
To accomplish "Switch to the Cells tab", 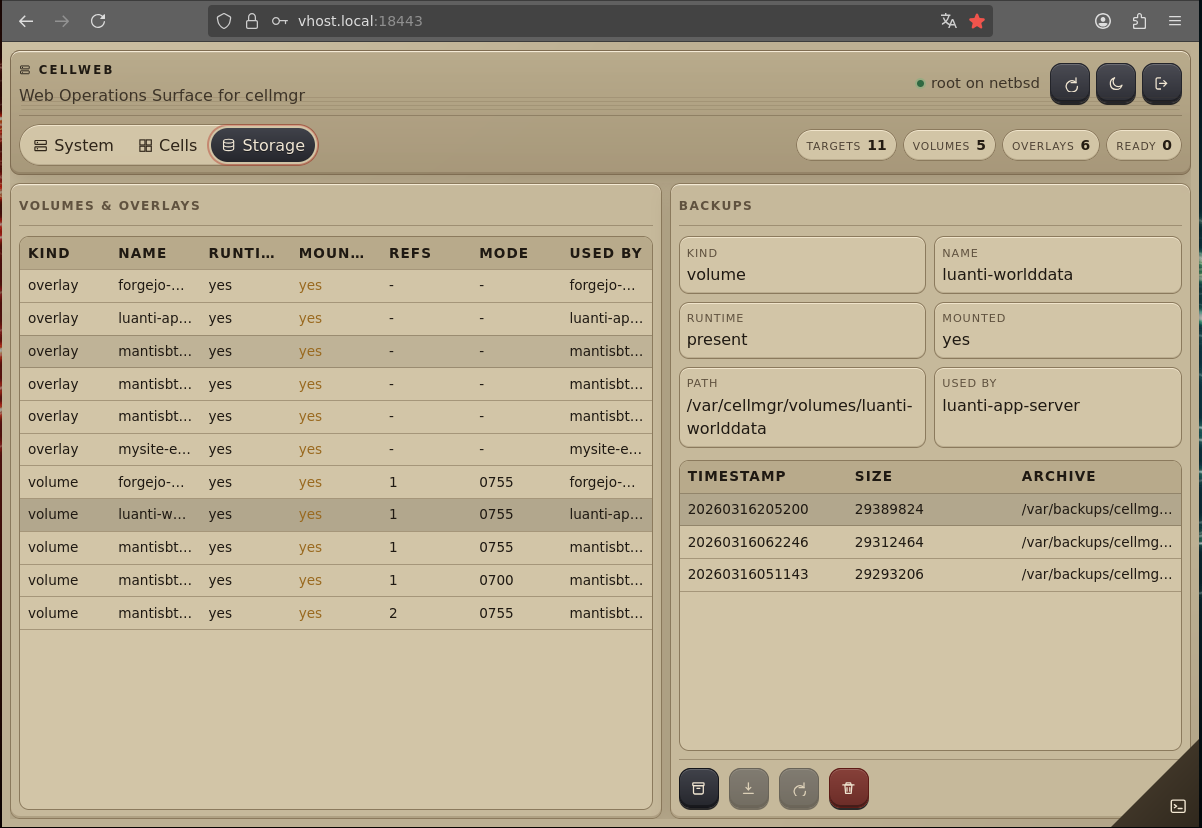I will click(x=167, y=145).
